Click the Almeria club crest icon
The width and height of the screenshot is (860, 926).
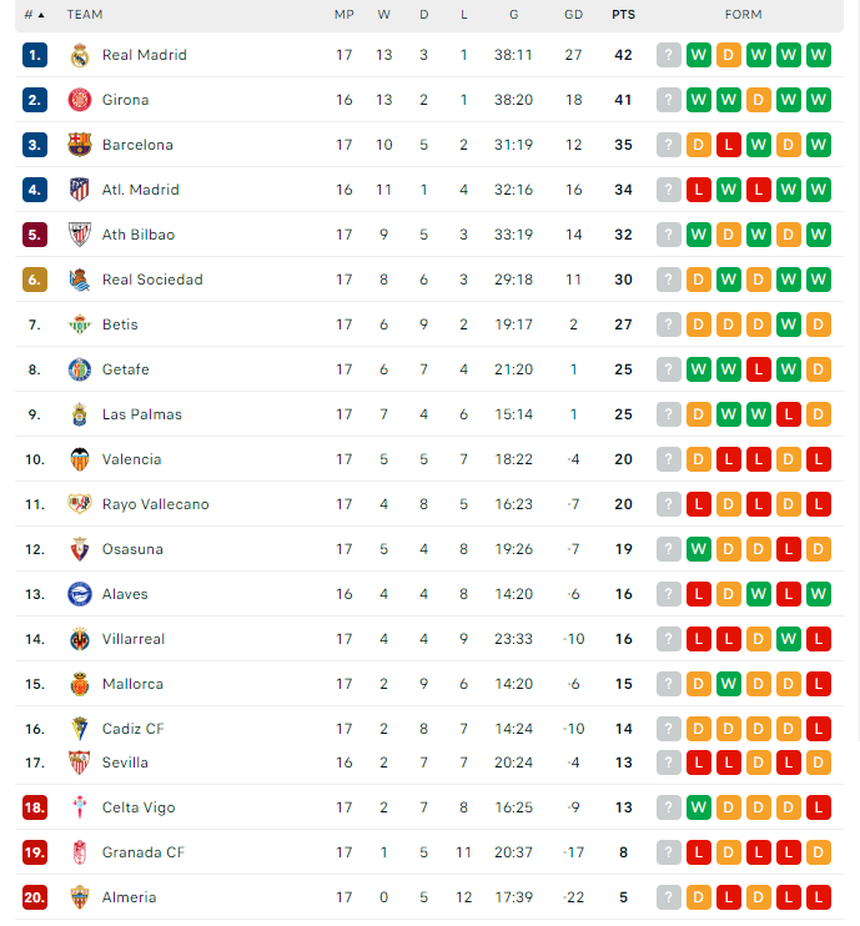(x=80, y=897)
